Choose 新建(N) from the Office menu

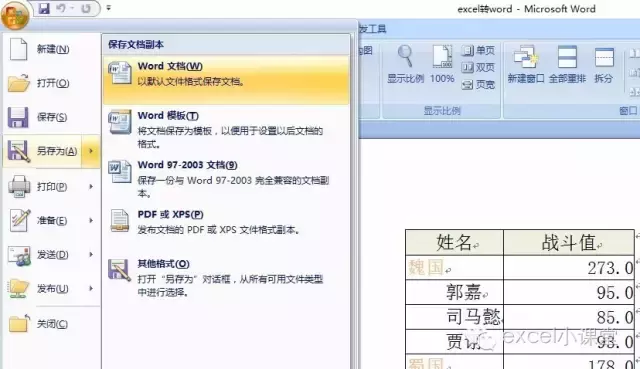pos(51,49)
